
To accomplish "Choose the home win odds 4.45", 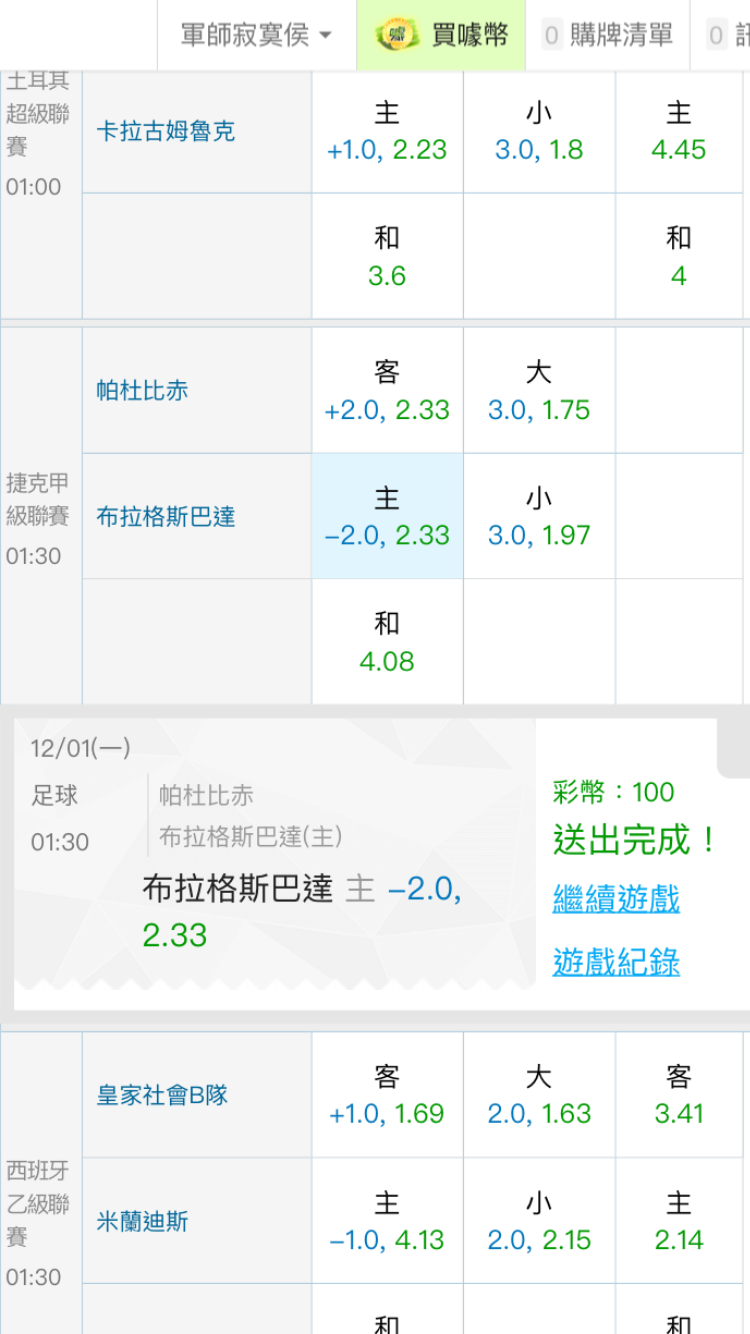I will click(679, 131).
